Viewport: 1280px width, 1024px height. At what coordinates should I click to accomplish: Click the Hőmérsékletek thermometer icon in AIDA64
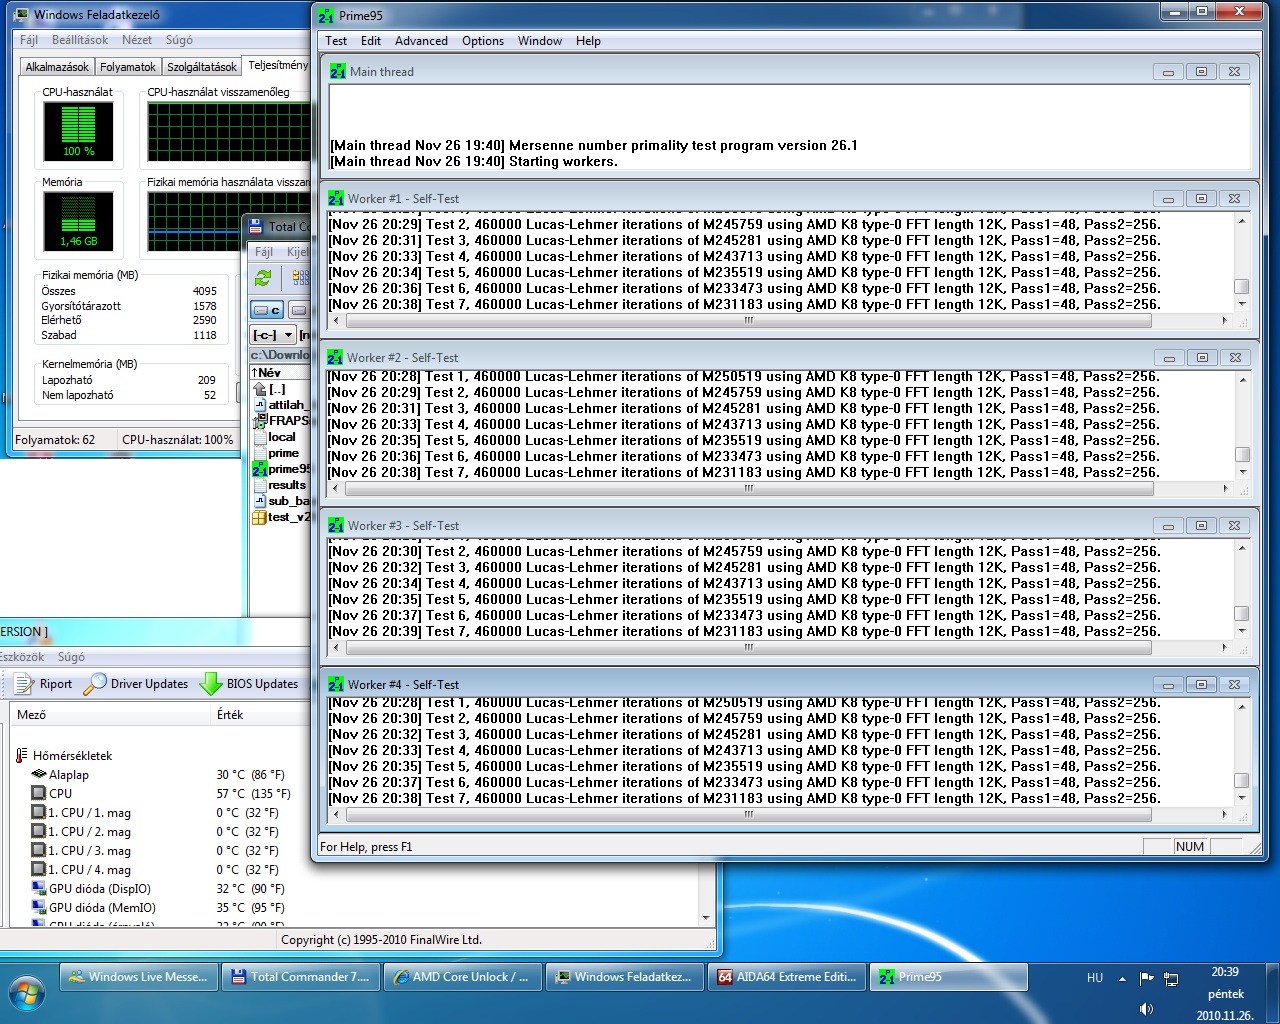[21, 756]
